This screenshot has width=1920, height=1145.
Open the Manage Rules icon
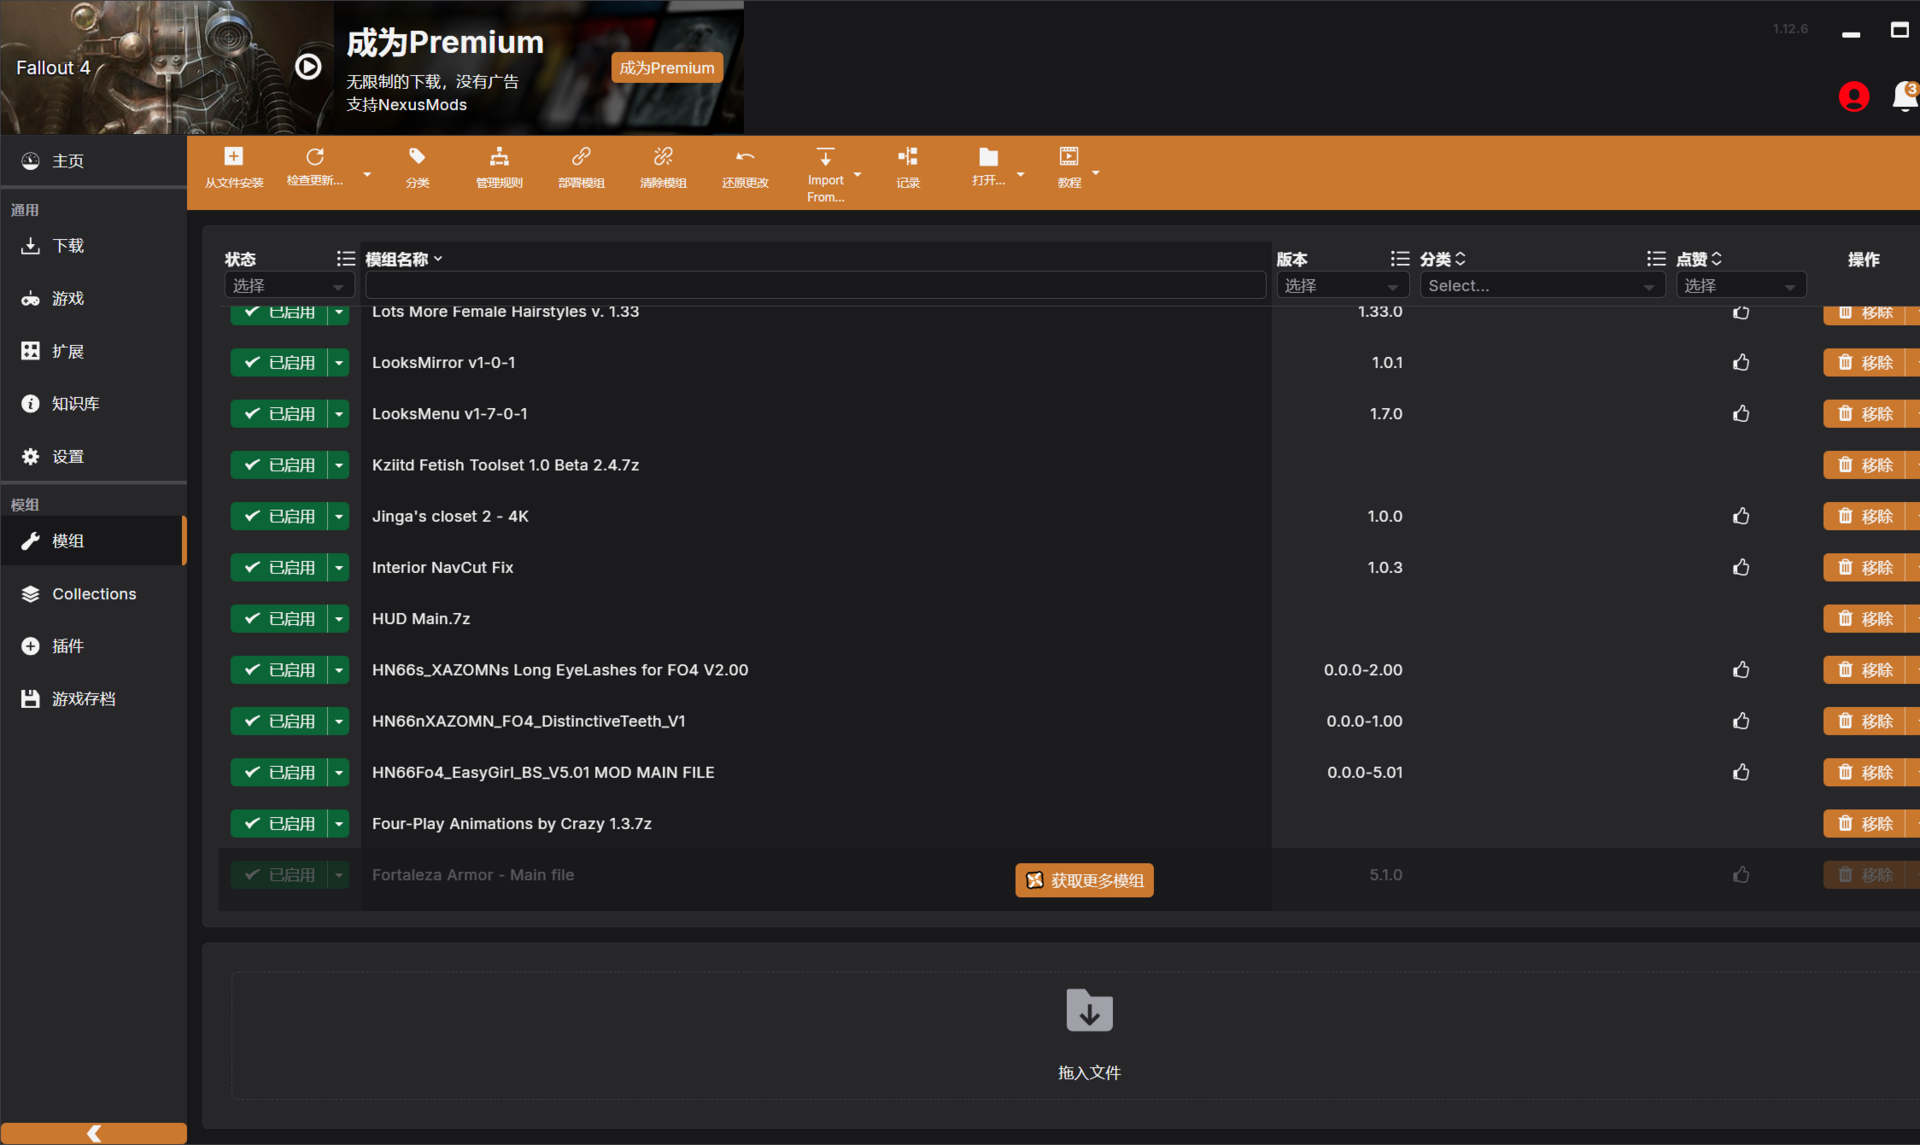[x=499, y=156]
